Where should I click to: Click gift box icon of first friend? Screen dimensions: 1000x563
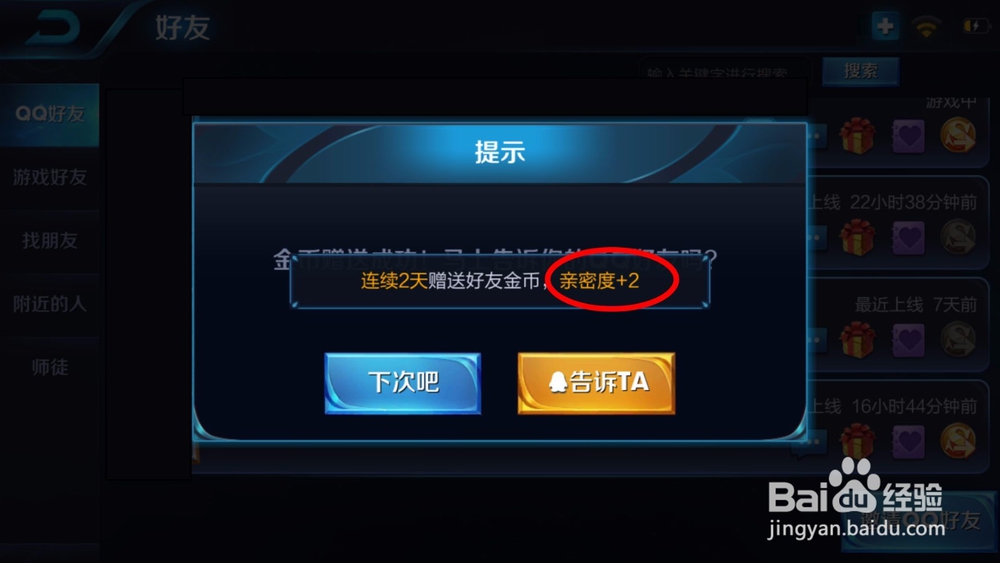tap(858, 135)
